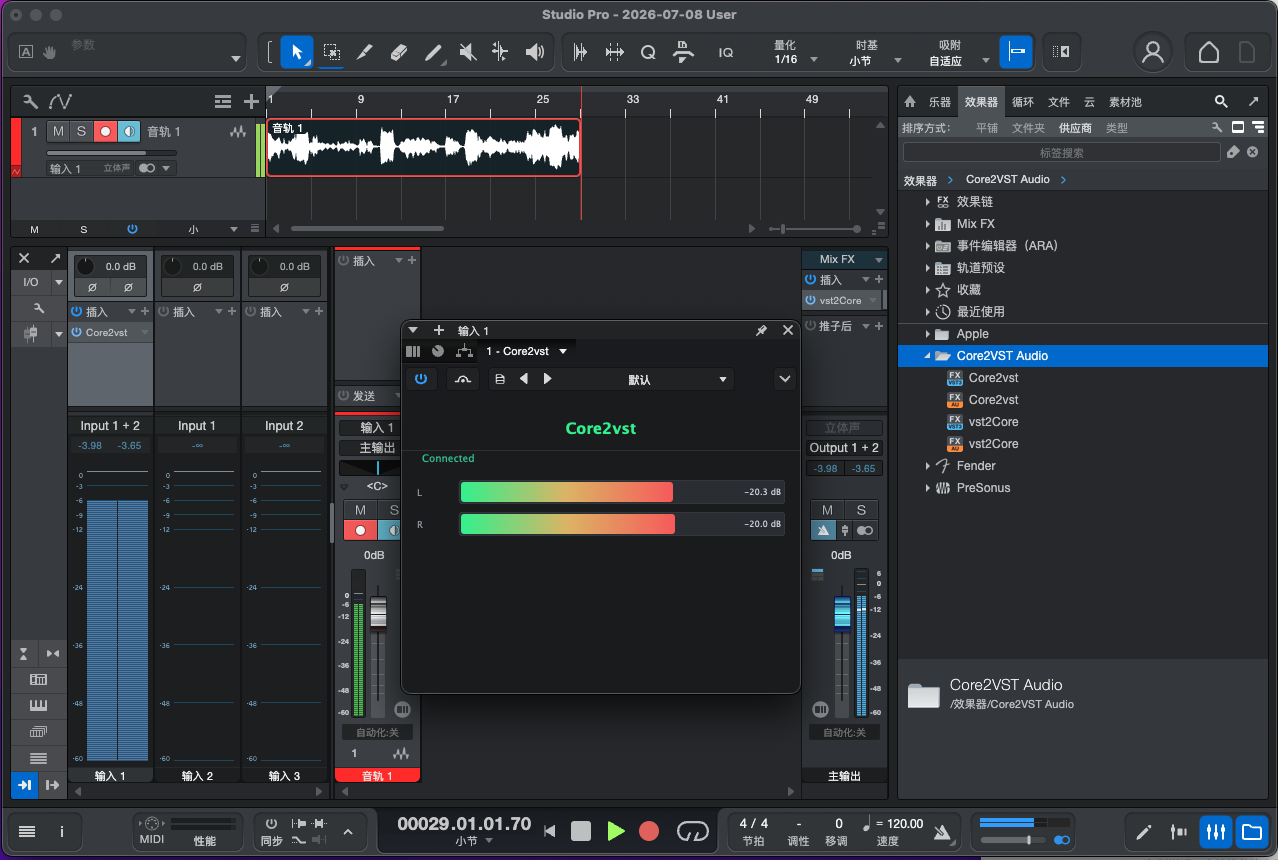Open the browser search magnifier icon
The width and height of the screenshot is (1278, 860).
click(x=1221, y=102)
